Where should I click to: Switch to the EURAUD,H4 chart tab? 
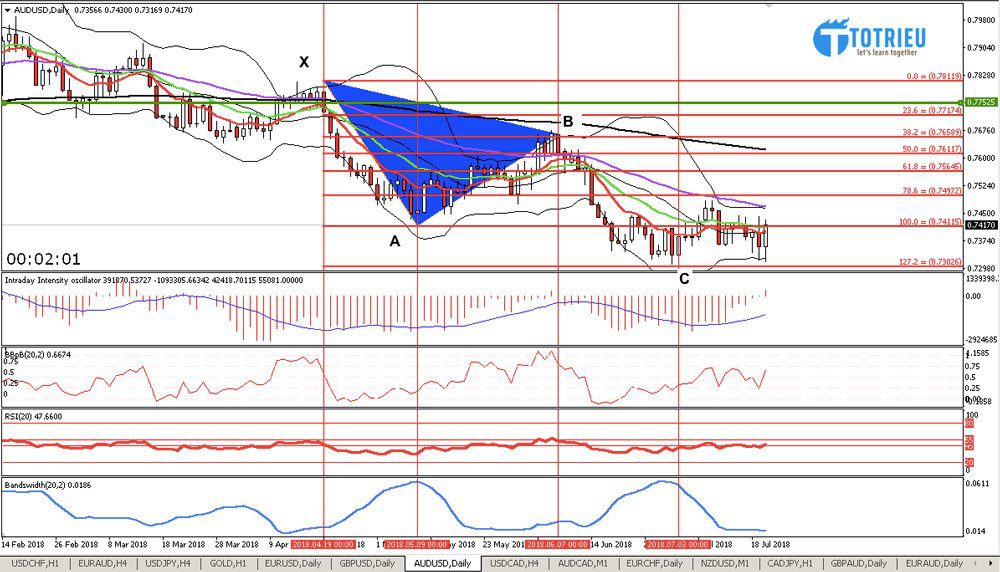(102, 563)
